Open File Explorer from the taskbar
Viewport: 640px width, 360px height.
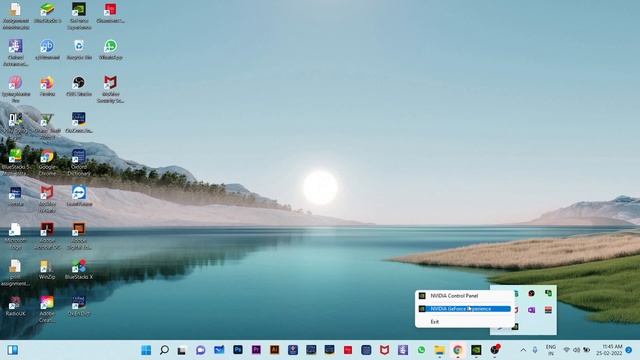coord(440,350)
